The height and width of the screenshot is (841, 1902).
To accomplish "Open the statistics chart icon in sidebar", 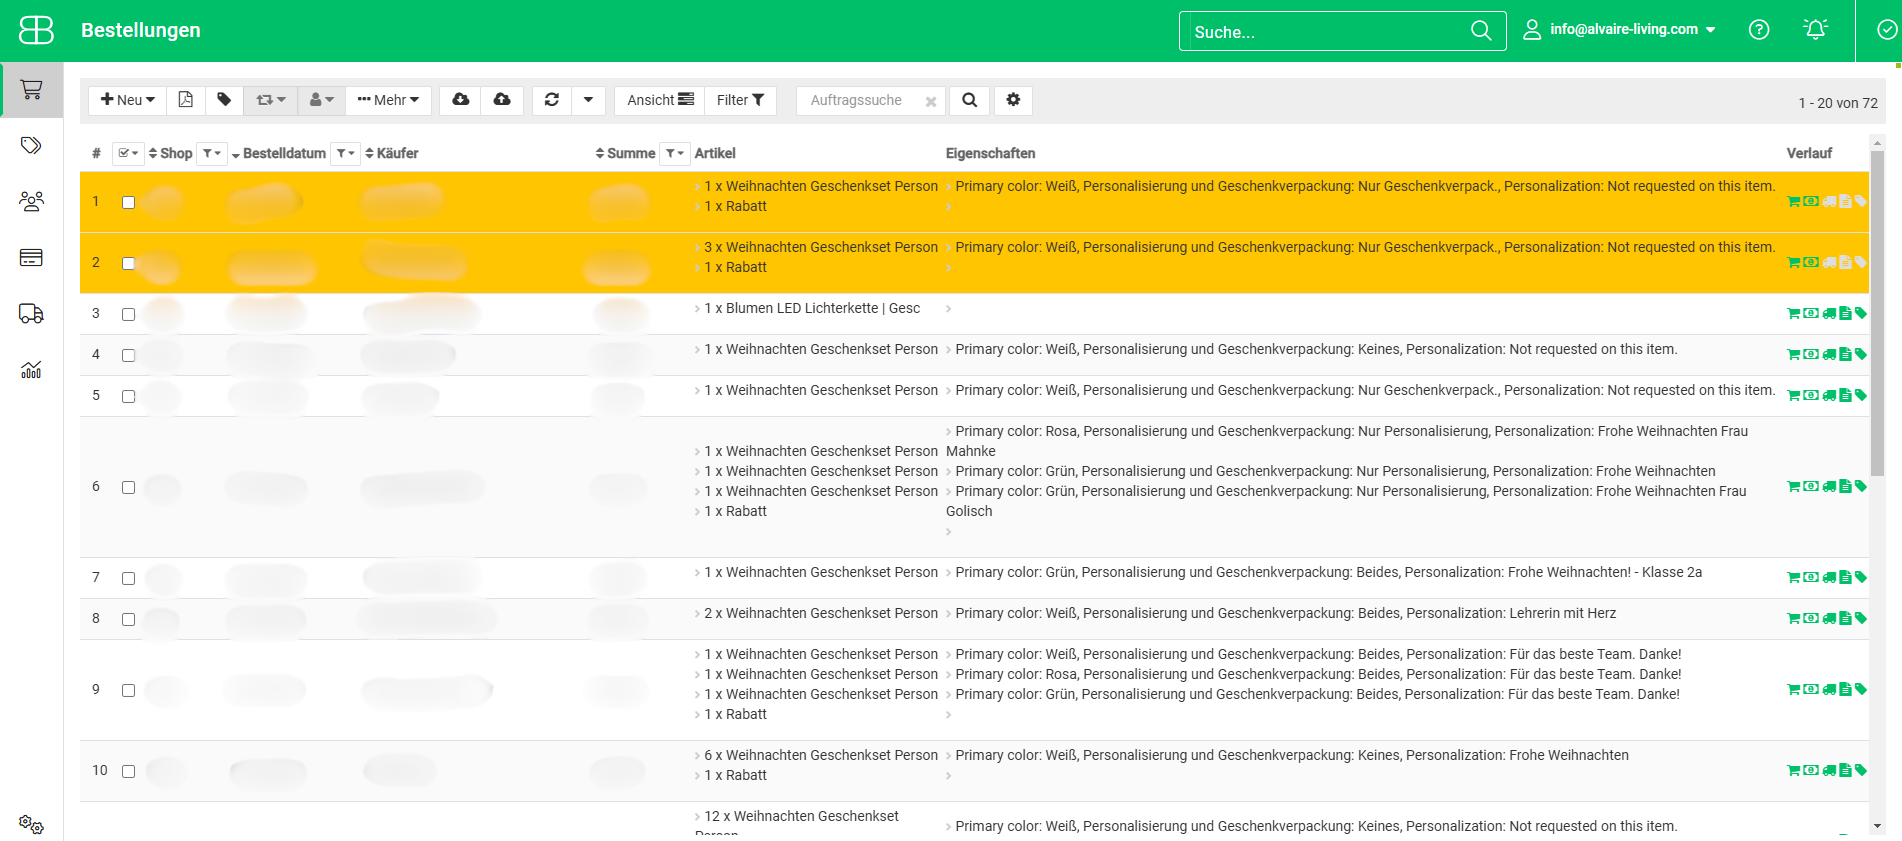I will (31, 370).
